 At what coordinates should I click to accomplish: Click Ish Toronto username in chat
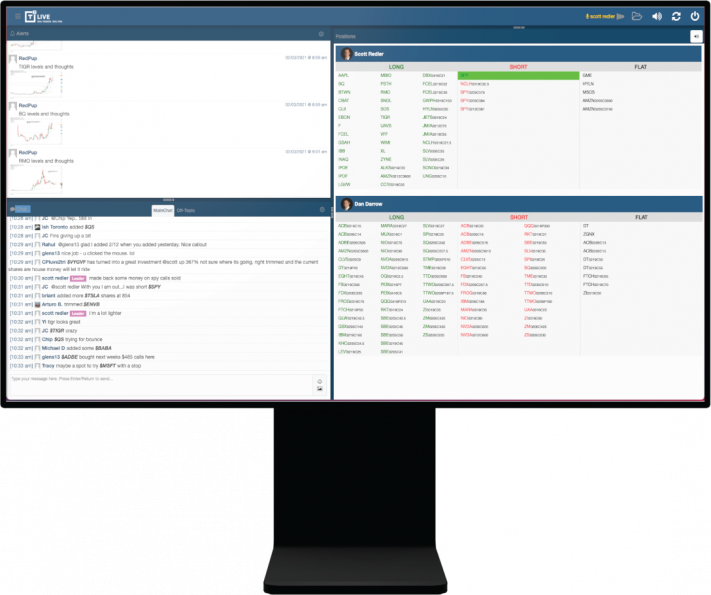54,227
